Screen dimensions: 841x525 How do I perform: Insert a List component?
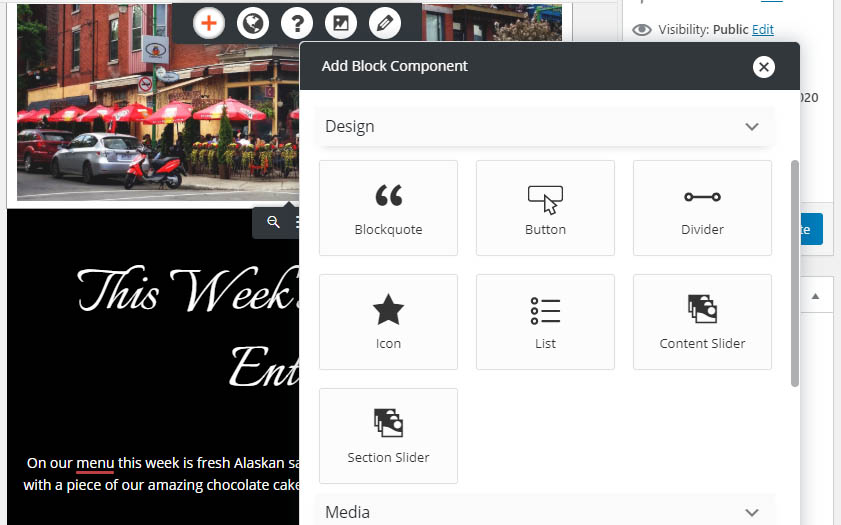(x=545, y=322)
